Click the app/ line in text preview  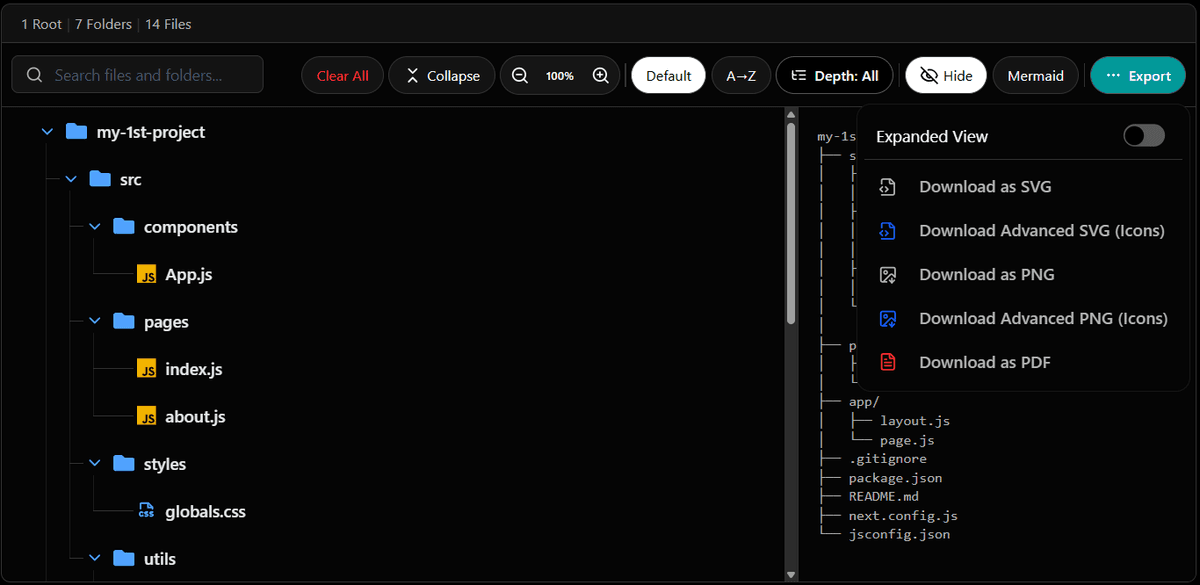(864, 402)
